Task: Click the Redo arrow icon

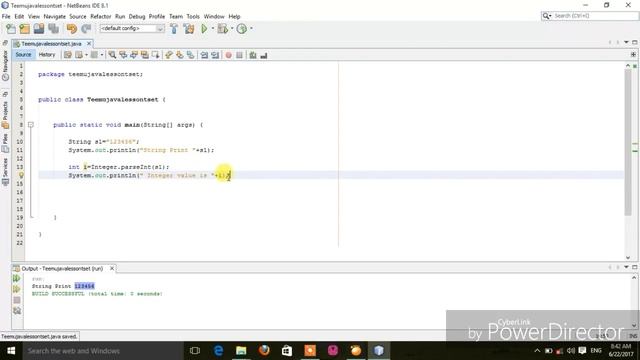Action: pos(86,29)
